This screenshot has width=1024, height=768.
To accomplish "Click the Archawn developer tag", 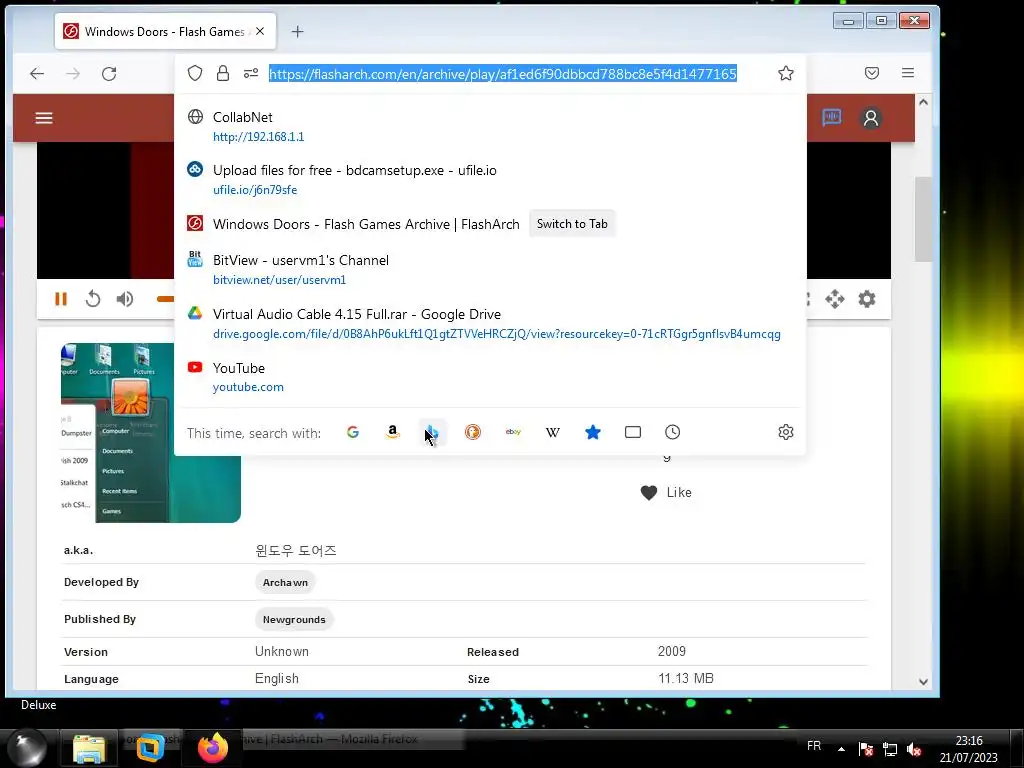I will 285,583.
